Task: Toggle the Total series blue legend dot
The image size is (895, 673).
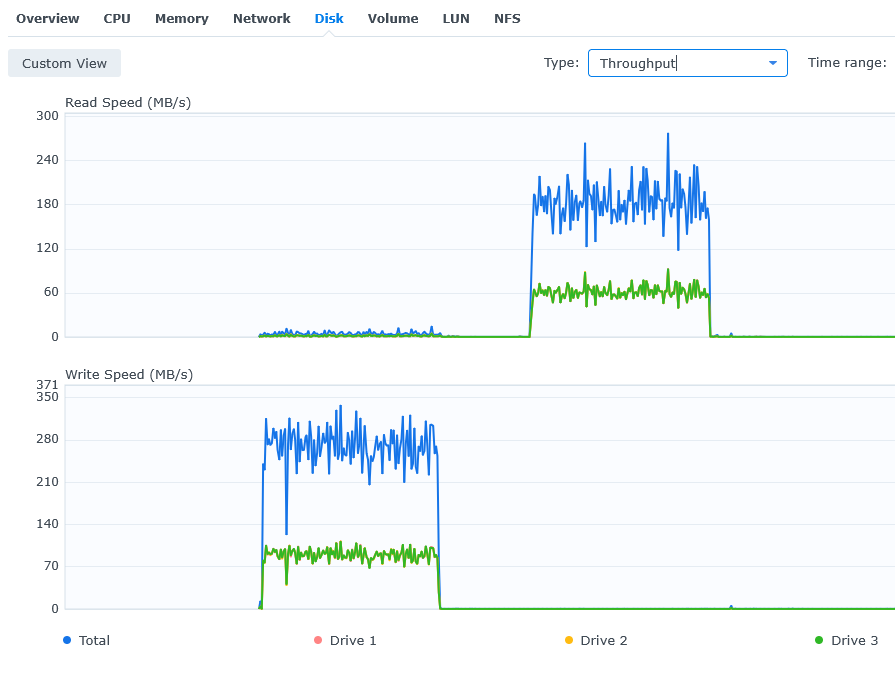Action: pos(67,640)
